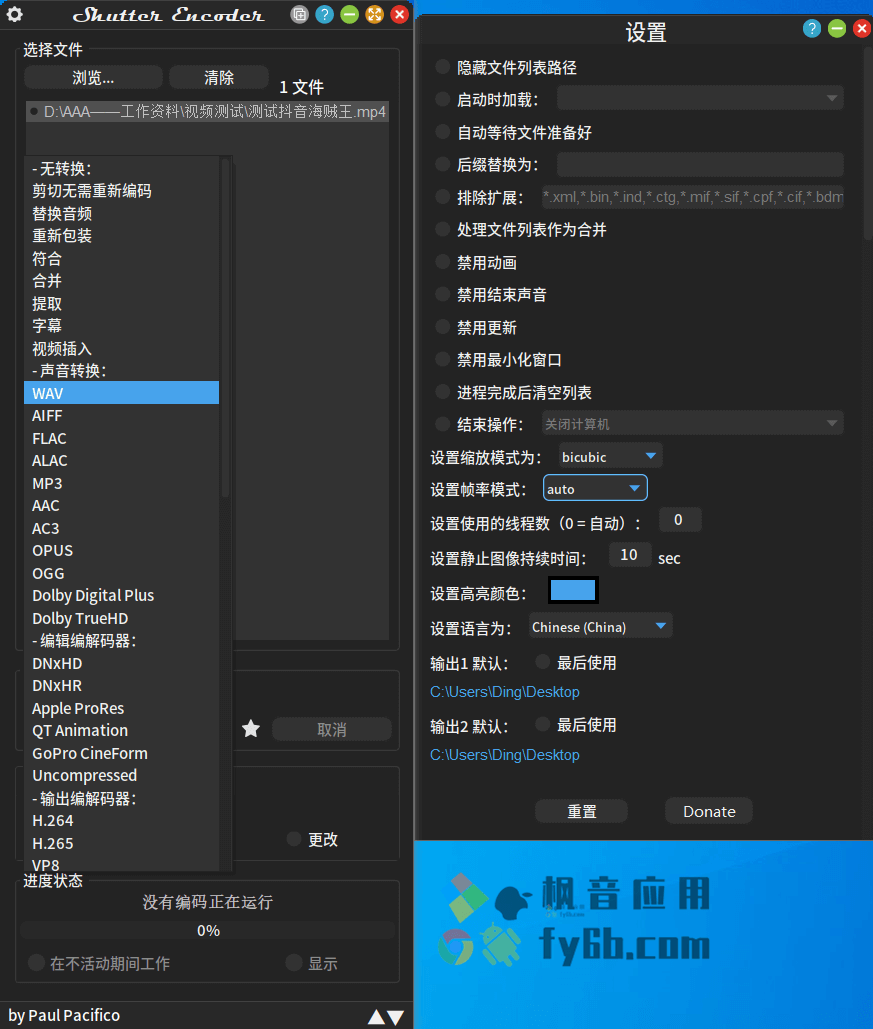
Task: Open 输出2 path C:\Users\Ding\Desktop link
Action: [x=505, y=755]
